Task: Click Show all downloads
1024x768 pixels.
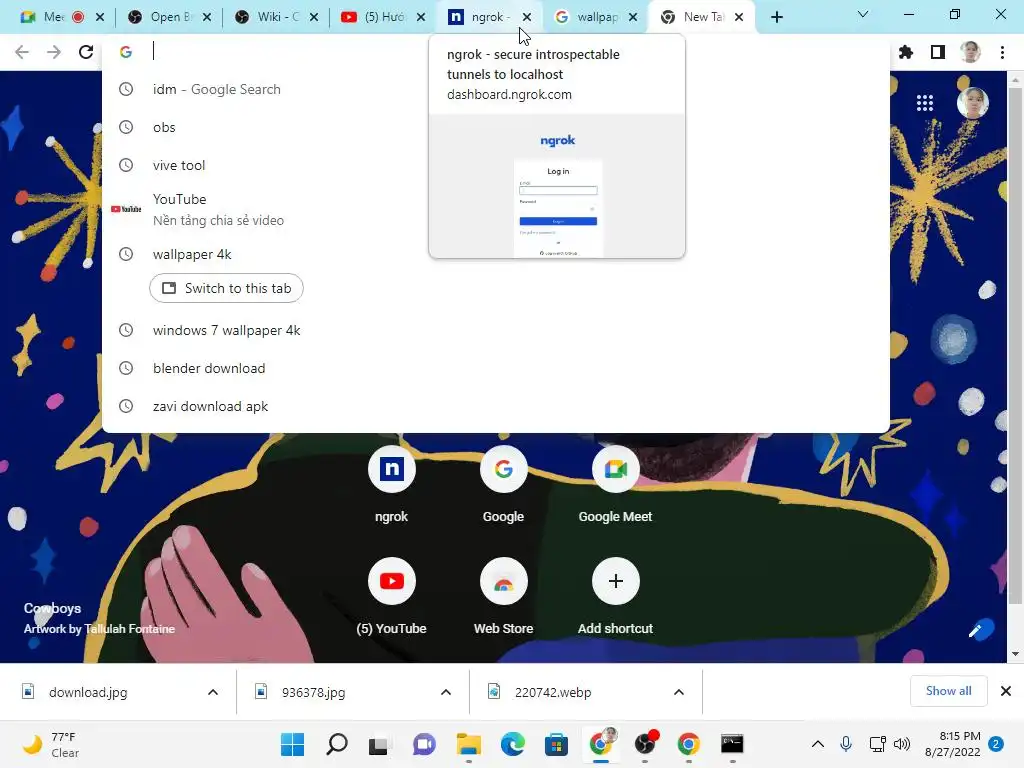Action: coord(948,691)
